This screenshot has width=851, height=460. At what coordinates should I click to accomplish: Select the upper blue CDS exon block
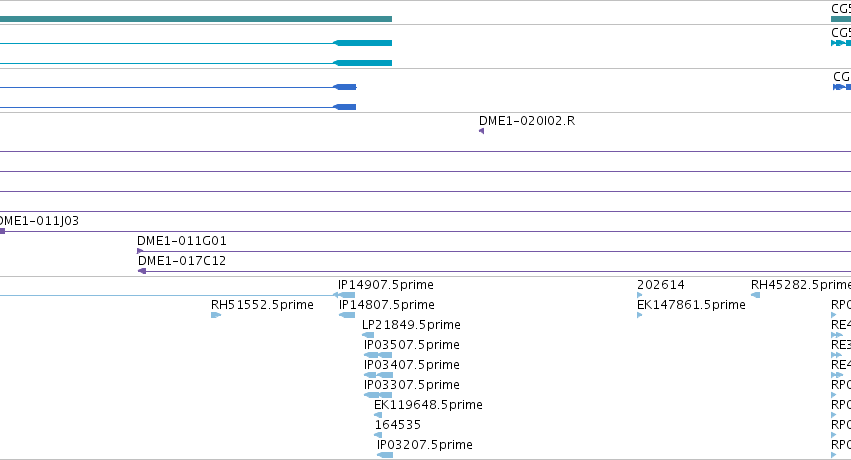pos(345,87)
